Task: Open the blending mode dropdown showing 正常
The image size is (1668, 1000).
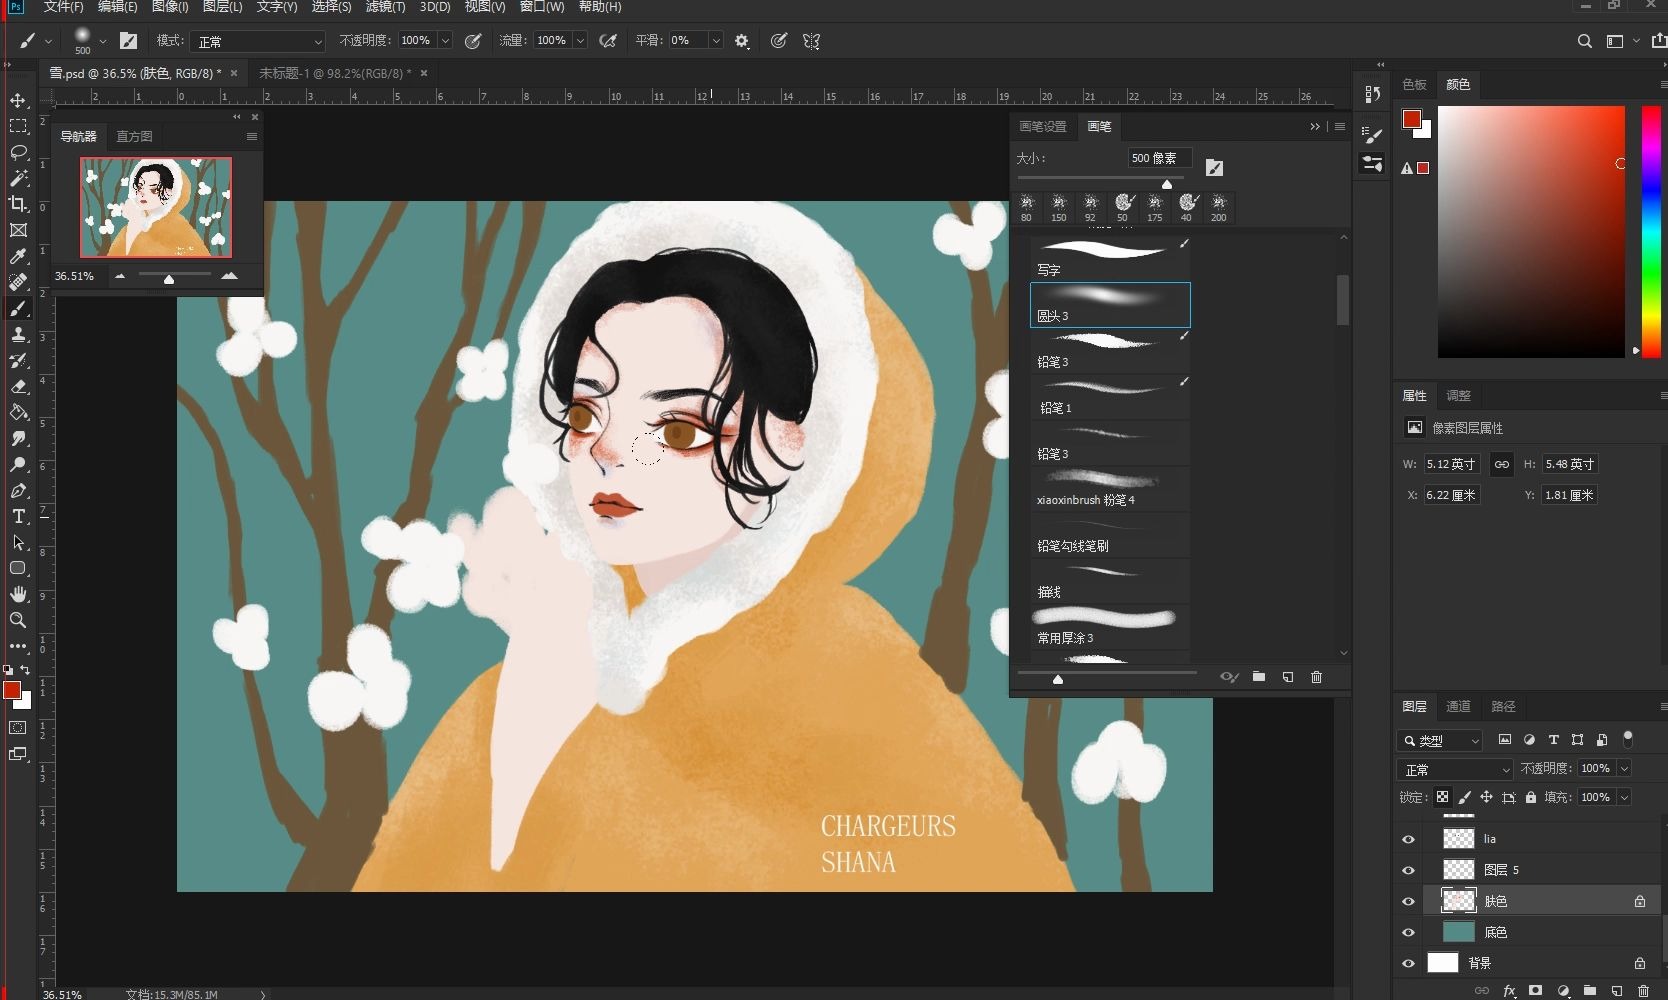Action: (x=1454, y=769)
